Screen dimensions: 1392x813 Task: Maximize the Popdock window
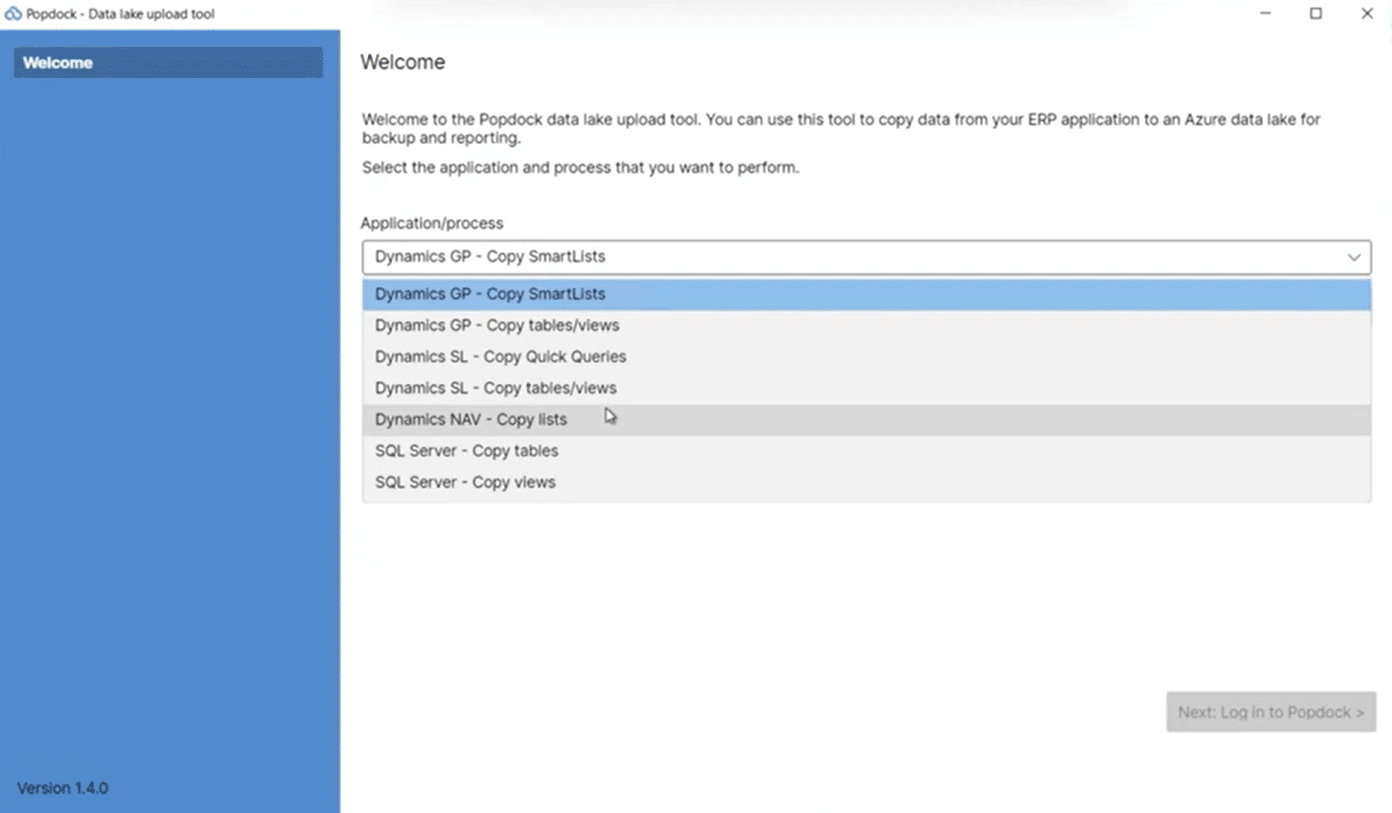tap(1316, 14)
